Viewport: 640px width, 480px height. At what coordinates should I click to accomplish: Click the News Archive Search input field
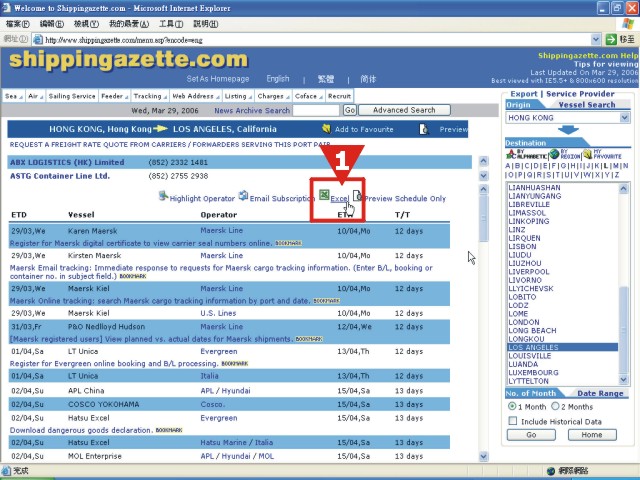point(316,110)
